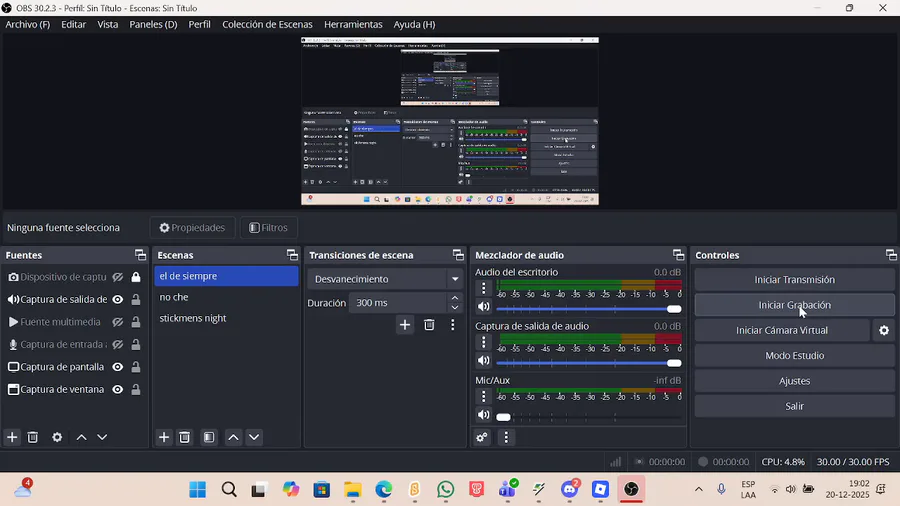
Task: Delete the scene transition with trash icon
Action: coord(429,325)
